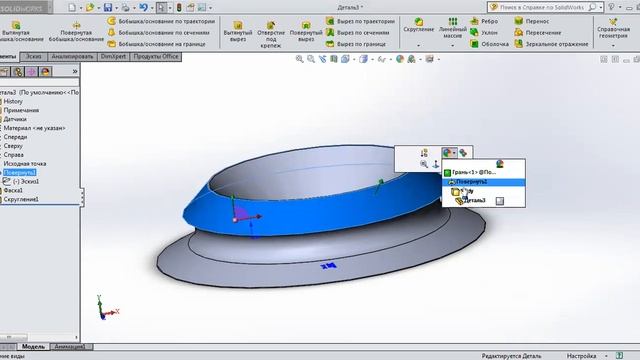
Task: Select the Сверху plane in tree
Action: click(x=13, y=146)
